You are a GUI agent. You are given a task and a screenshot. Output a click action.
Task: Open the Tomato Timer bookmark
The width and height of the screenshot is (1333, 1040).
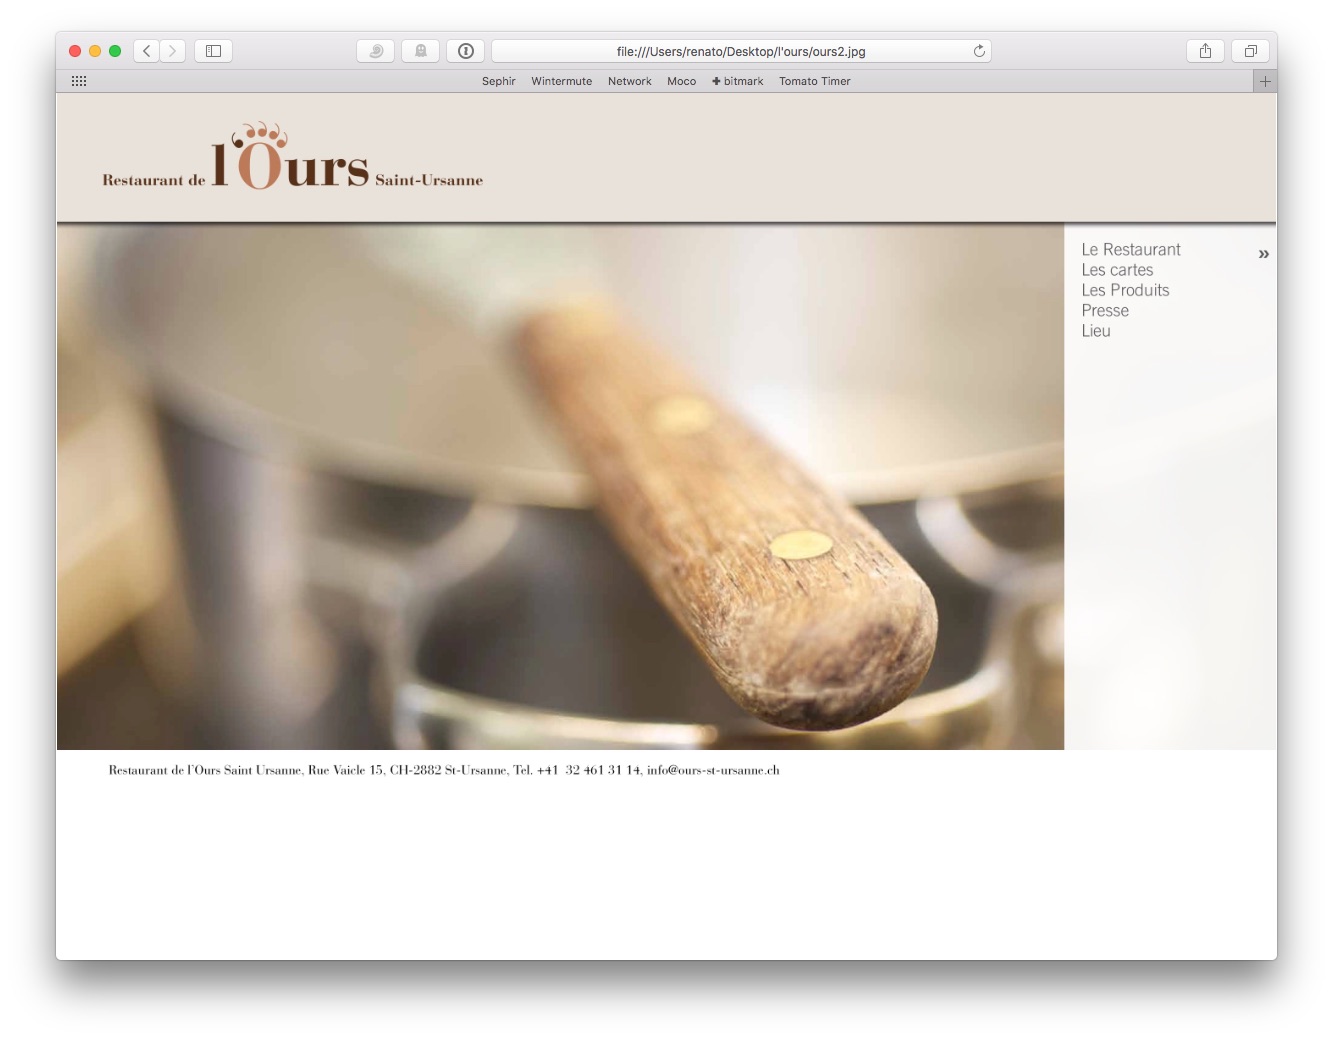(814, 81)
